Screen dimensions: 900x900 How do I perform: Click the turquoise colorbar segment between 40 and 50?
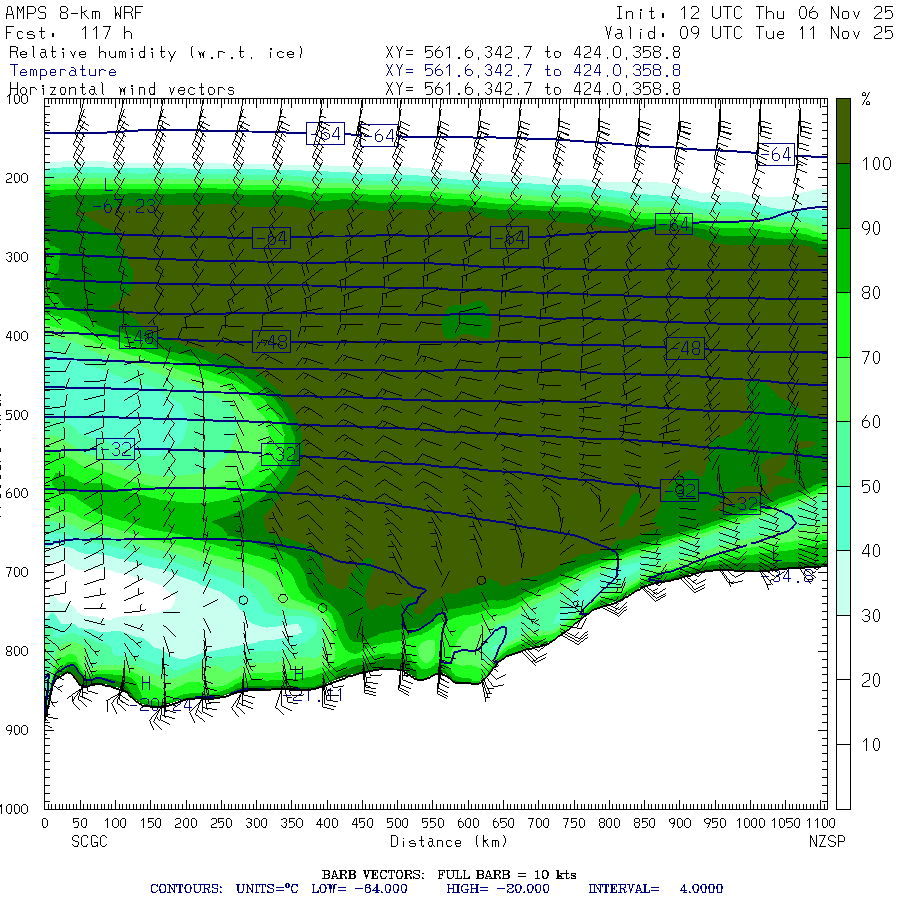(x=843, y=519)
